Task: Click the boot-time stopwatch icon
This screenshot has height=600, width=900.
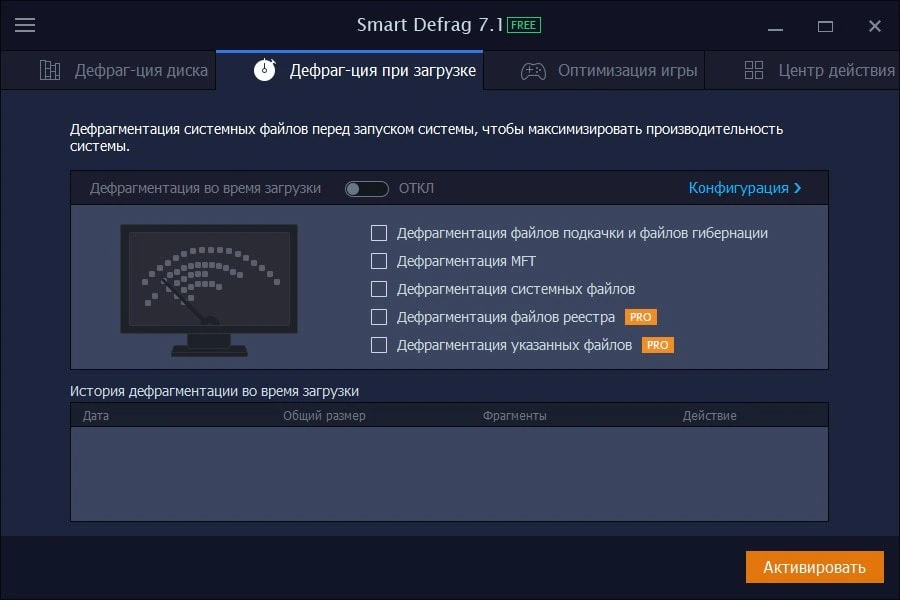Action: pos(265,69)
